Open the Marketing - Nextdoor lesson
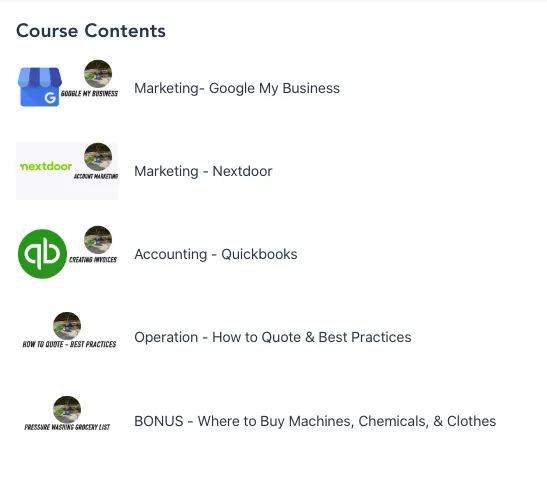547x477 pixels. click(203, 171)
